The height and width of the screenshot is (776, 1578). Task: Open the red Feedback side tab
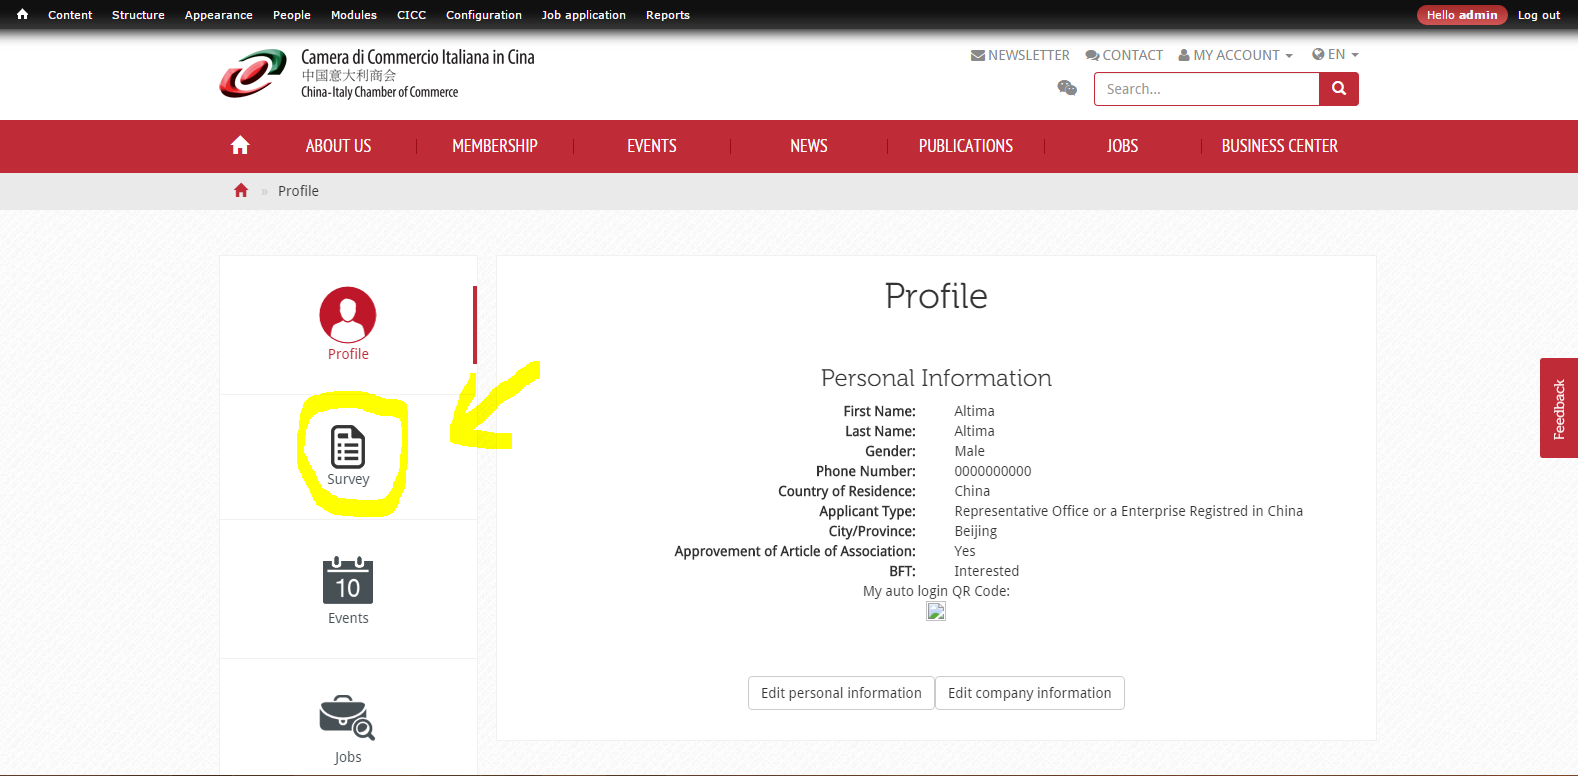1558,408
